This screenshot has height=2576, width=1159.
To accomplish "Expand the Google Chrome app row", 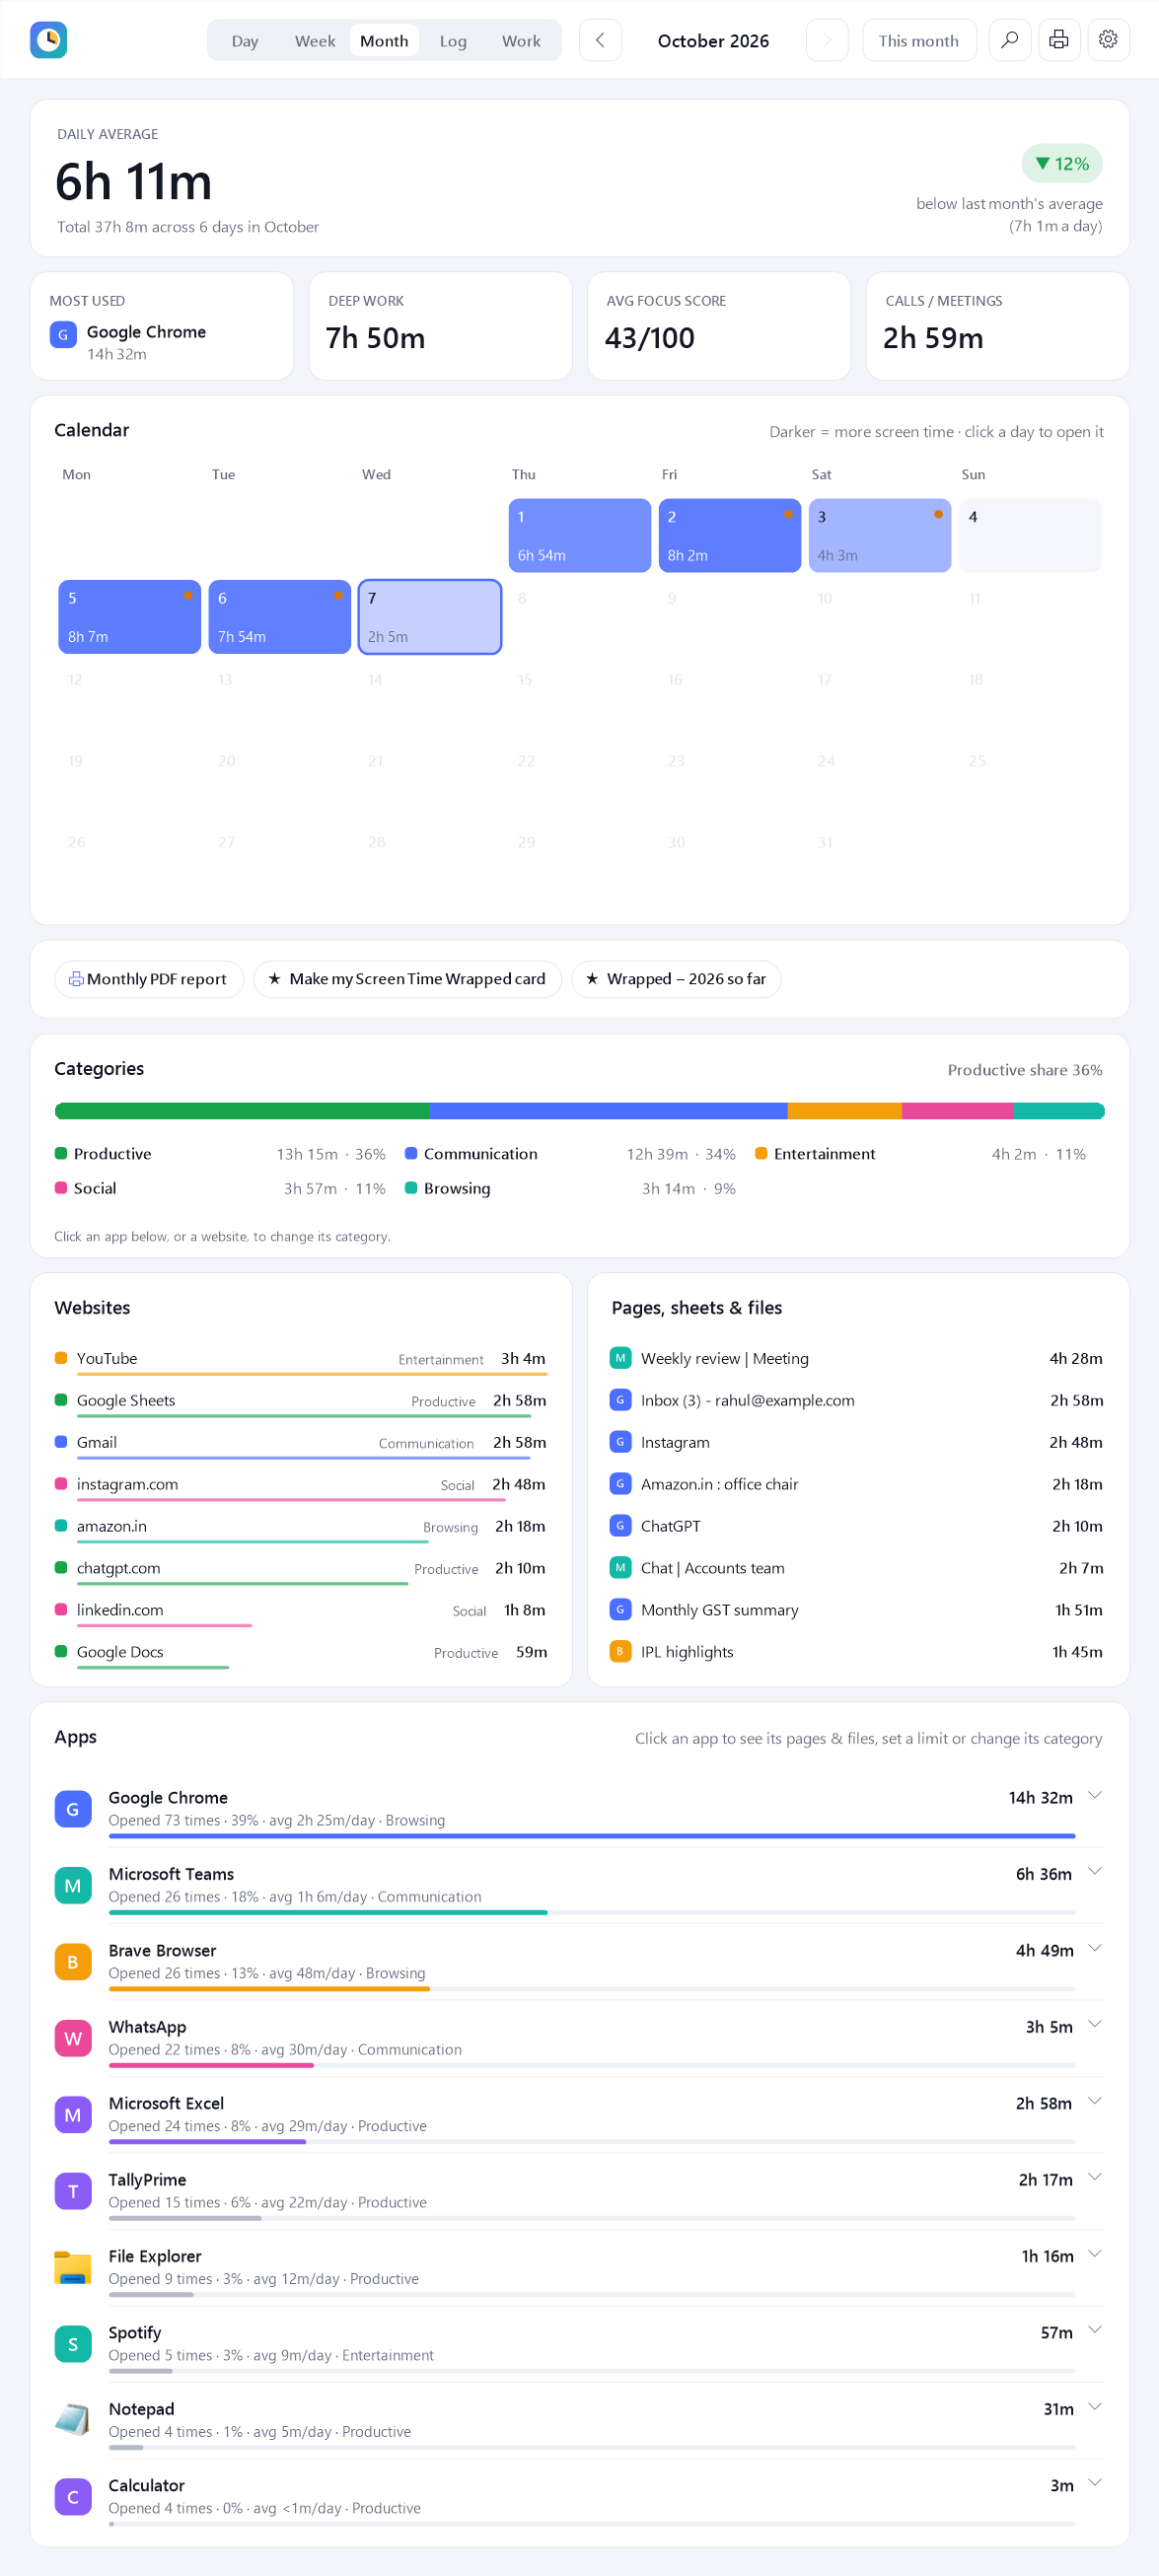I will point(1095,1796).
